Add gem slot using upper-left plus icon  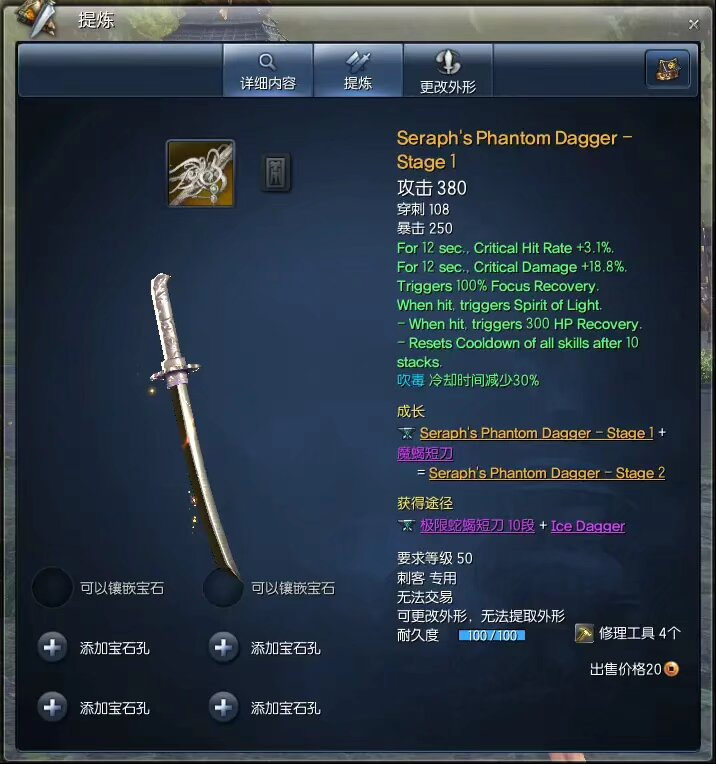tap(52, 647)
